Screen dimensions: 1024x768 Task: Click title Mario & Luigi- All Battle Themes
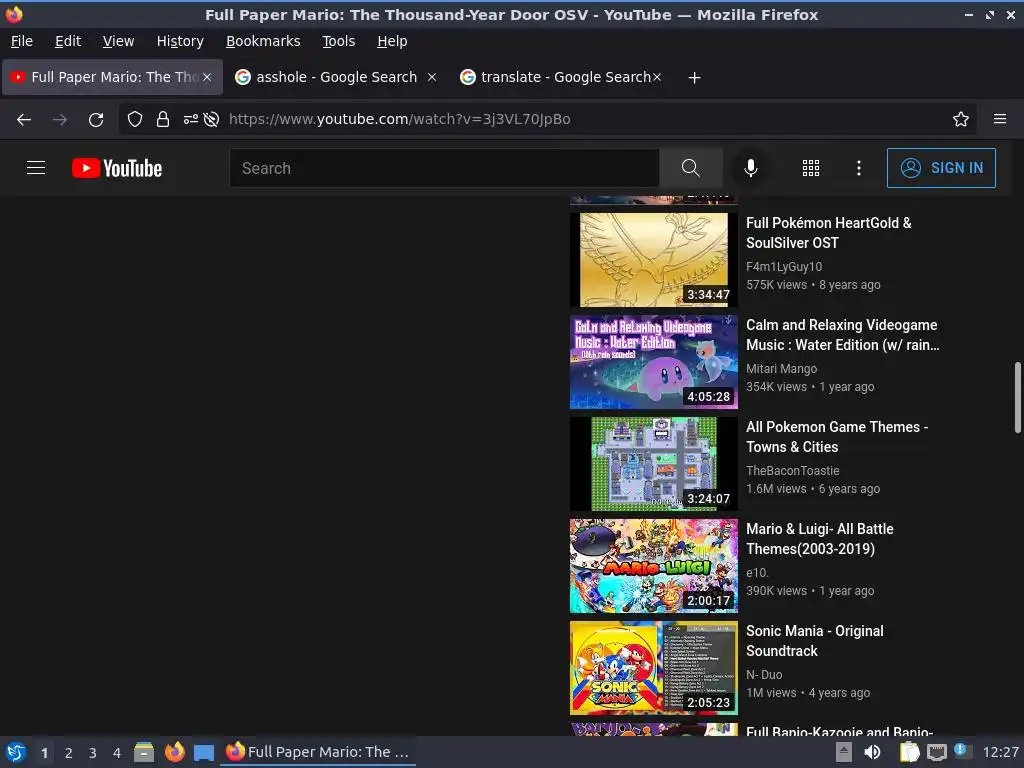[x=820, y=539]
